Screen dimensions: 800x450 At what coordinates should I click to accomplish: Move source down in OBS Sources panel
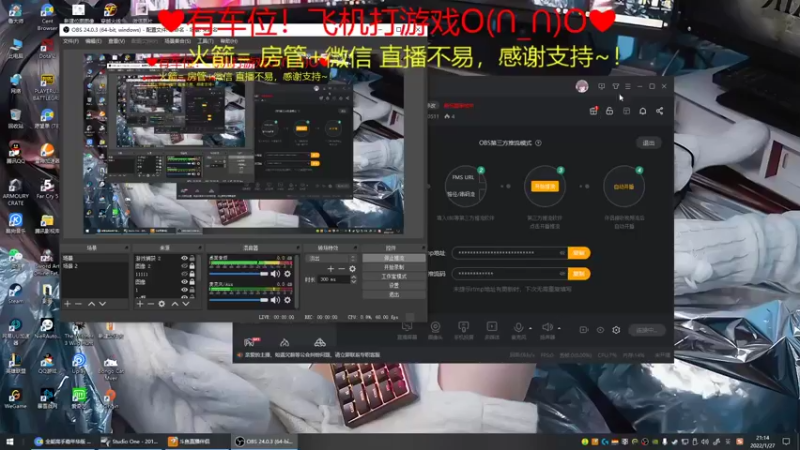pyautogui.click(x=186, y=304)
